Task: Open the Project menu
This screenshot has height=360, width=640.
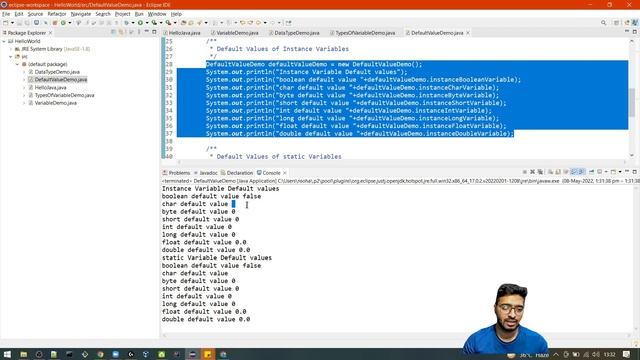Action: click(x=122, y=14)
